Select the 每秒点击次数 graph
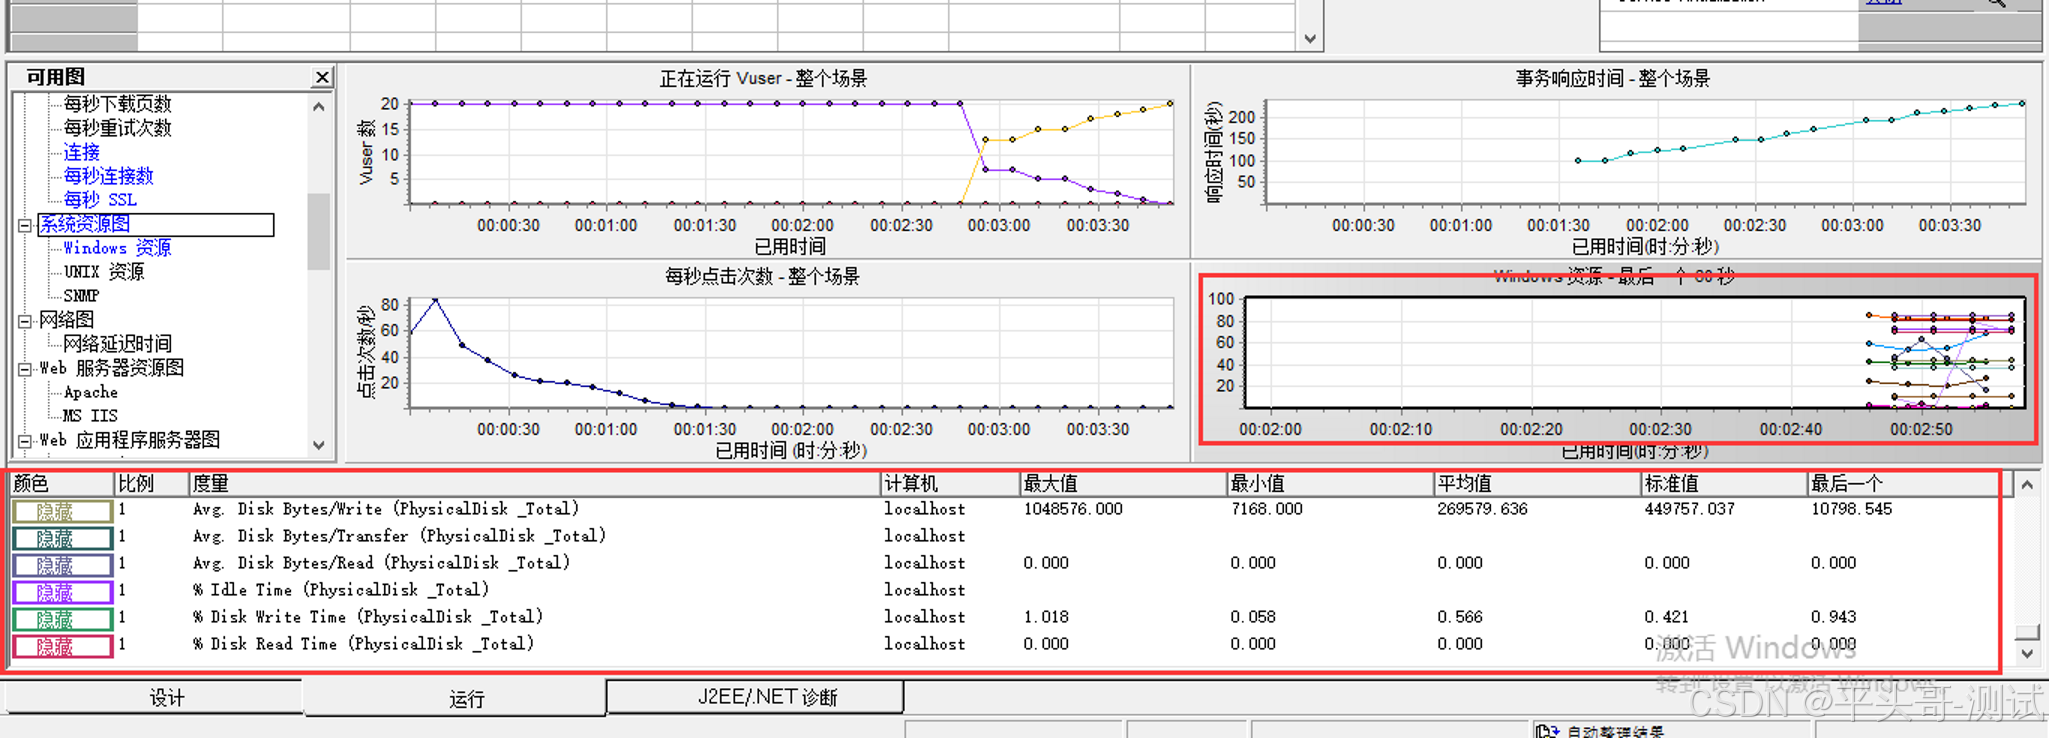This screenshot has height=738, width=2049. pyautogui.click(x=766, y=360)
